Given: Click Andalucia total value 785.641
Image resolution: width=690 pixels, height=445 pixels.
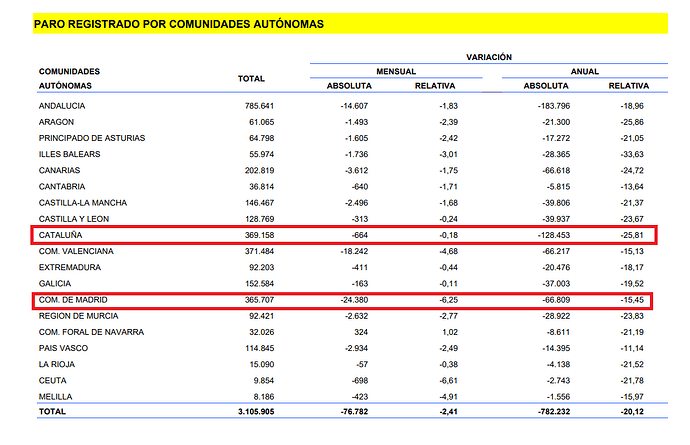Looking at the screenshot, I should 253,105.
